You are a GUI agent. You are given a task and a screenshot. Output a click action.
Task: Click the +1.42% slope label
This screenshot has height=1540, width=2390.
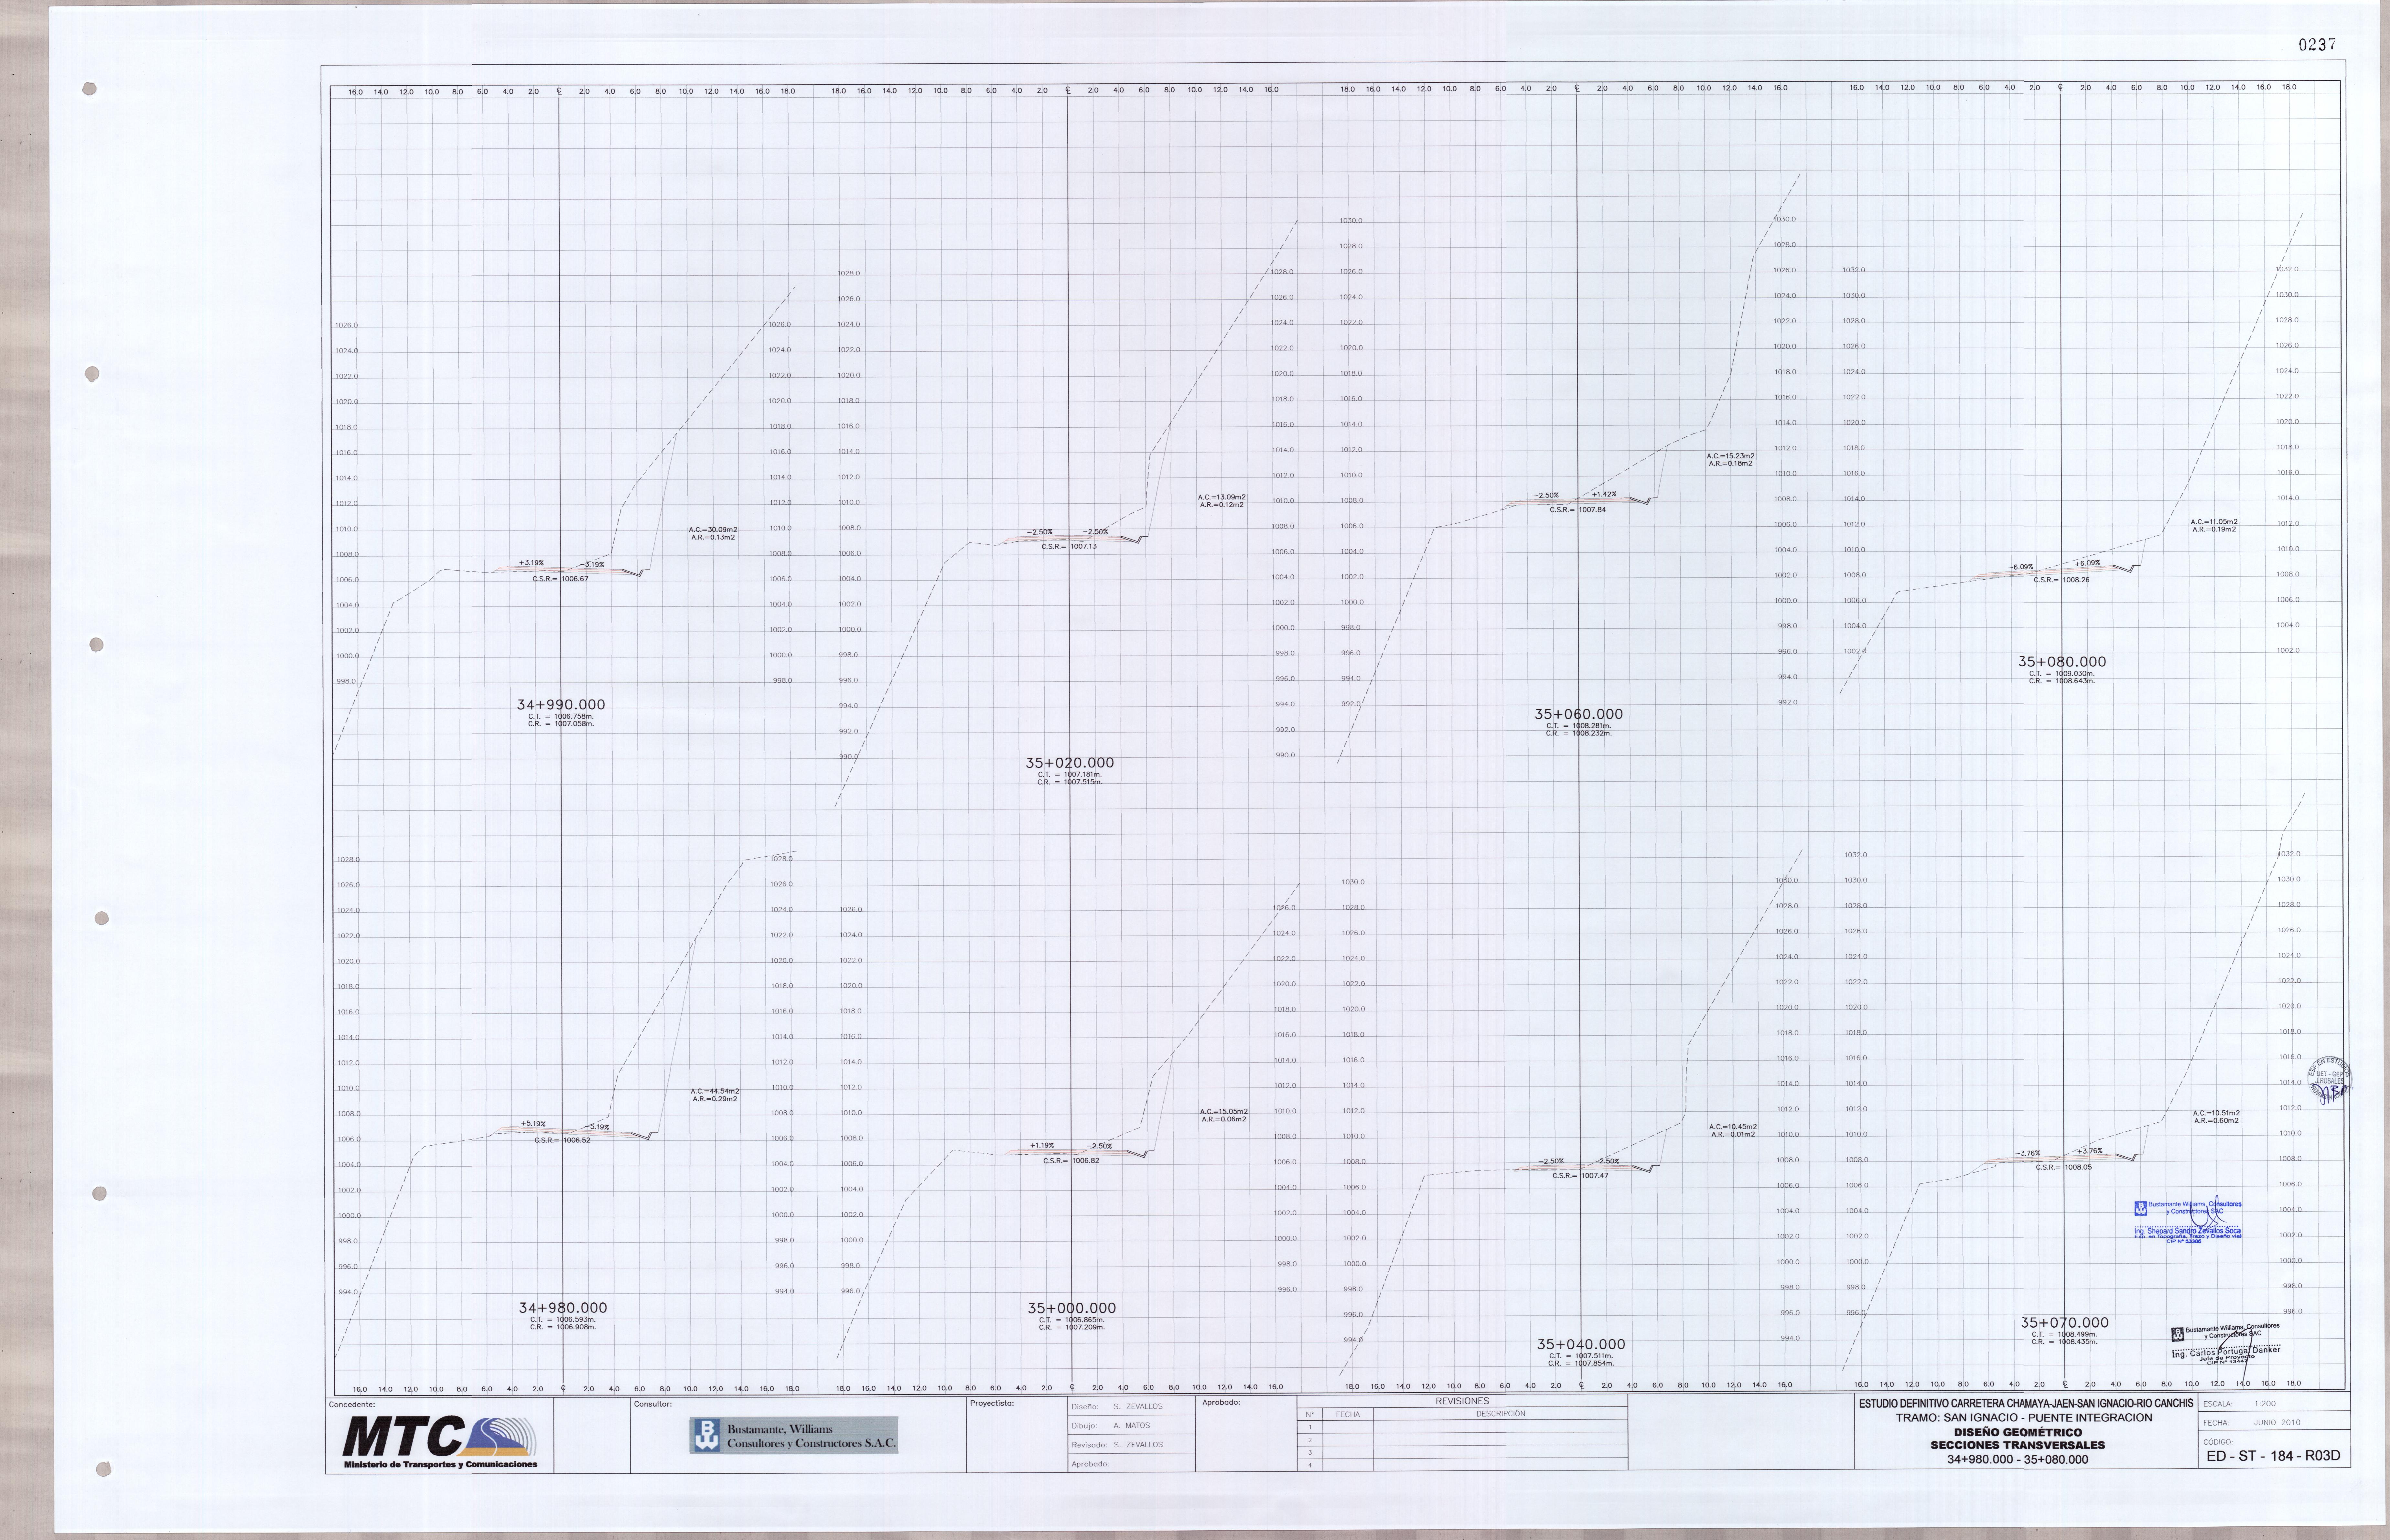1604,494
